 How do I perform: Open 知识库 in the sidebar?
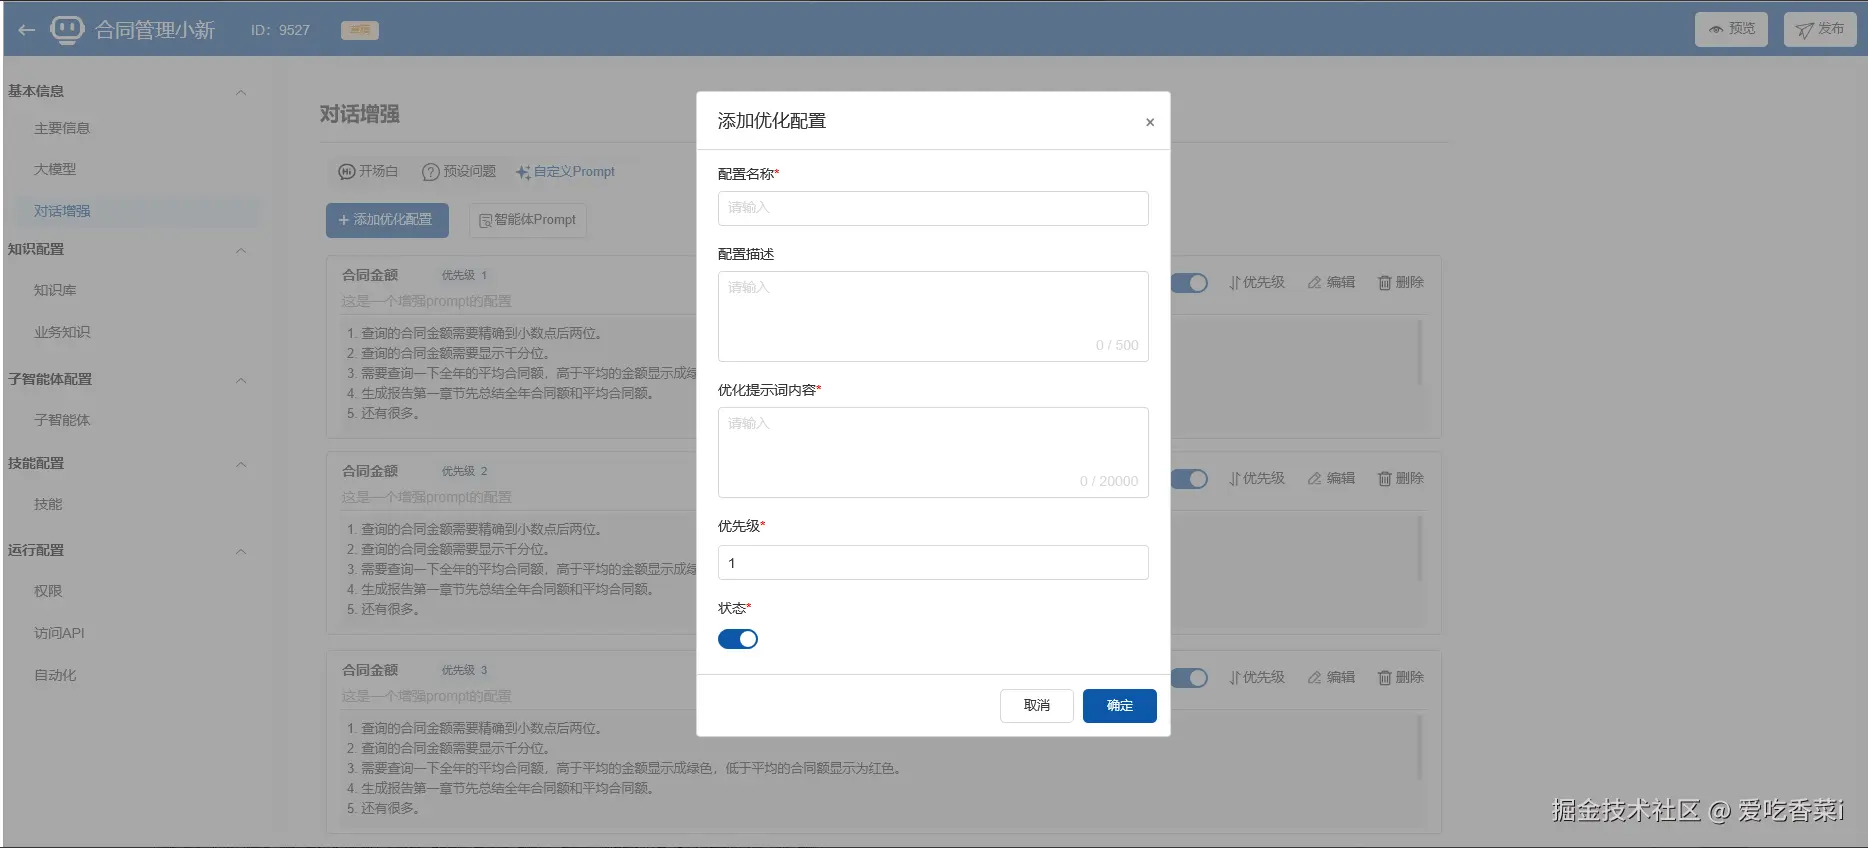click(x=55, y=291)
